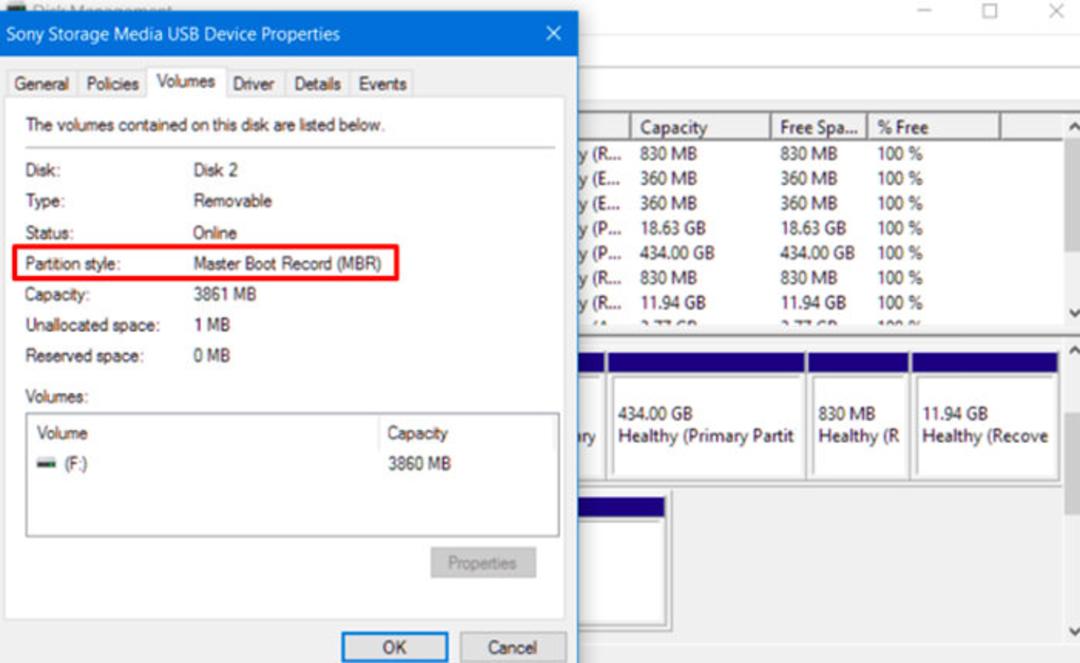Select the 434.00 GB capacity cell in volume list
The height and width of the screenshot is (663, 1080).
tap(676, 253)
